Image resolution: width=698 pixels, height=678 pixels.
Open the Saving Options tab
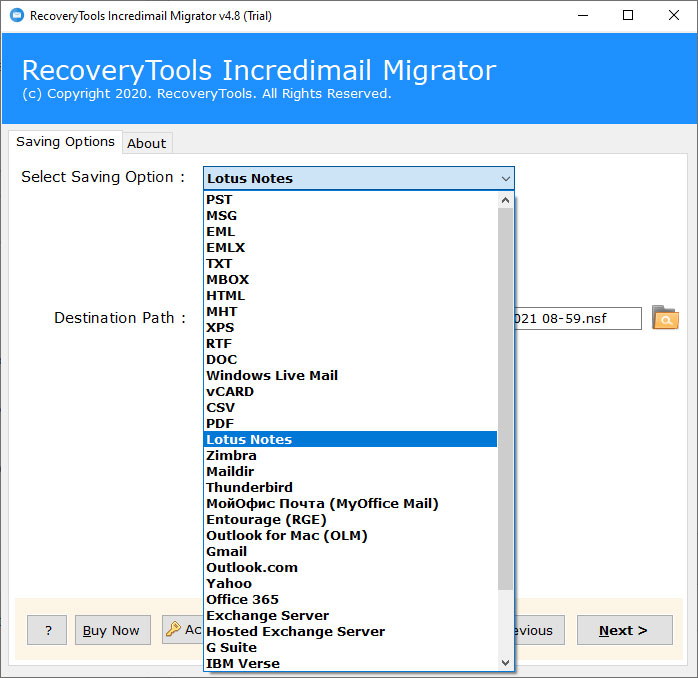pyautogui.click(x=65, y=142)
